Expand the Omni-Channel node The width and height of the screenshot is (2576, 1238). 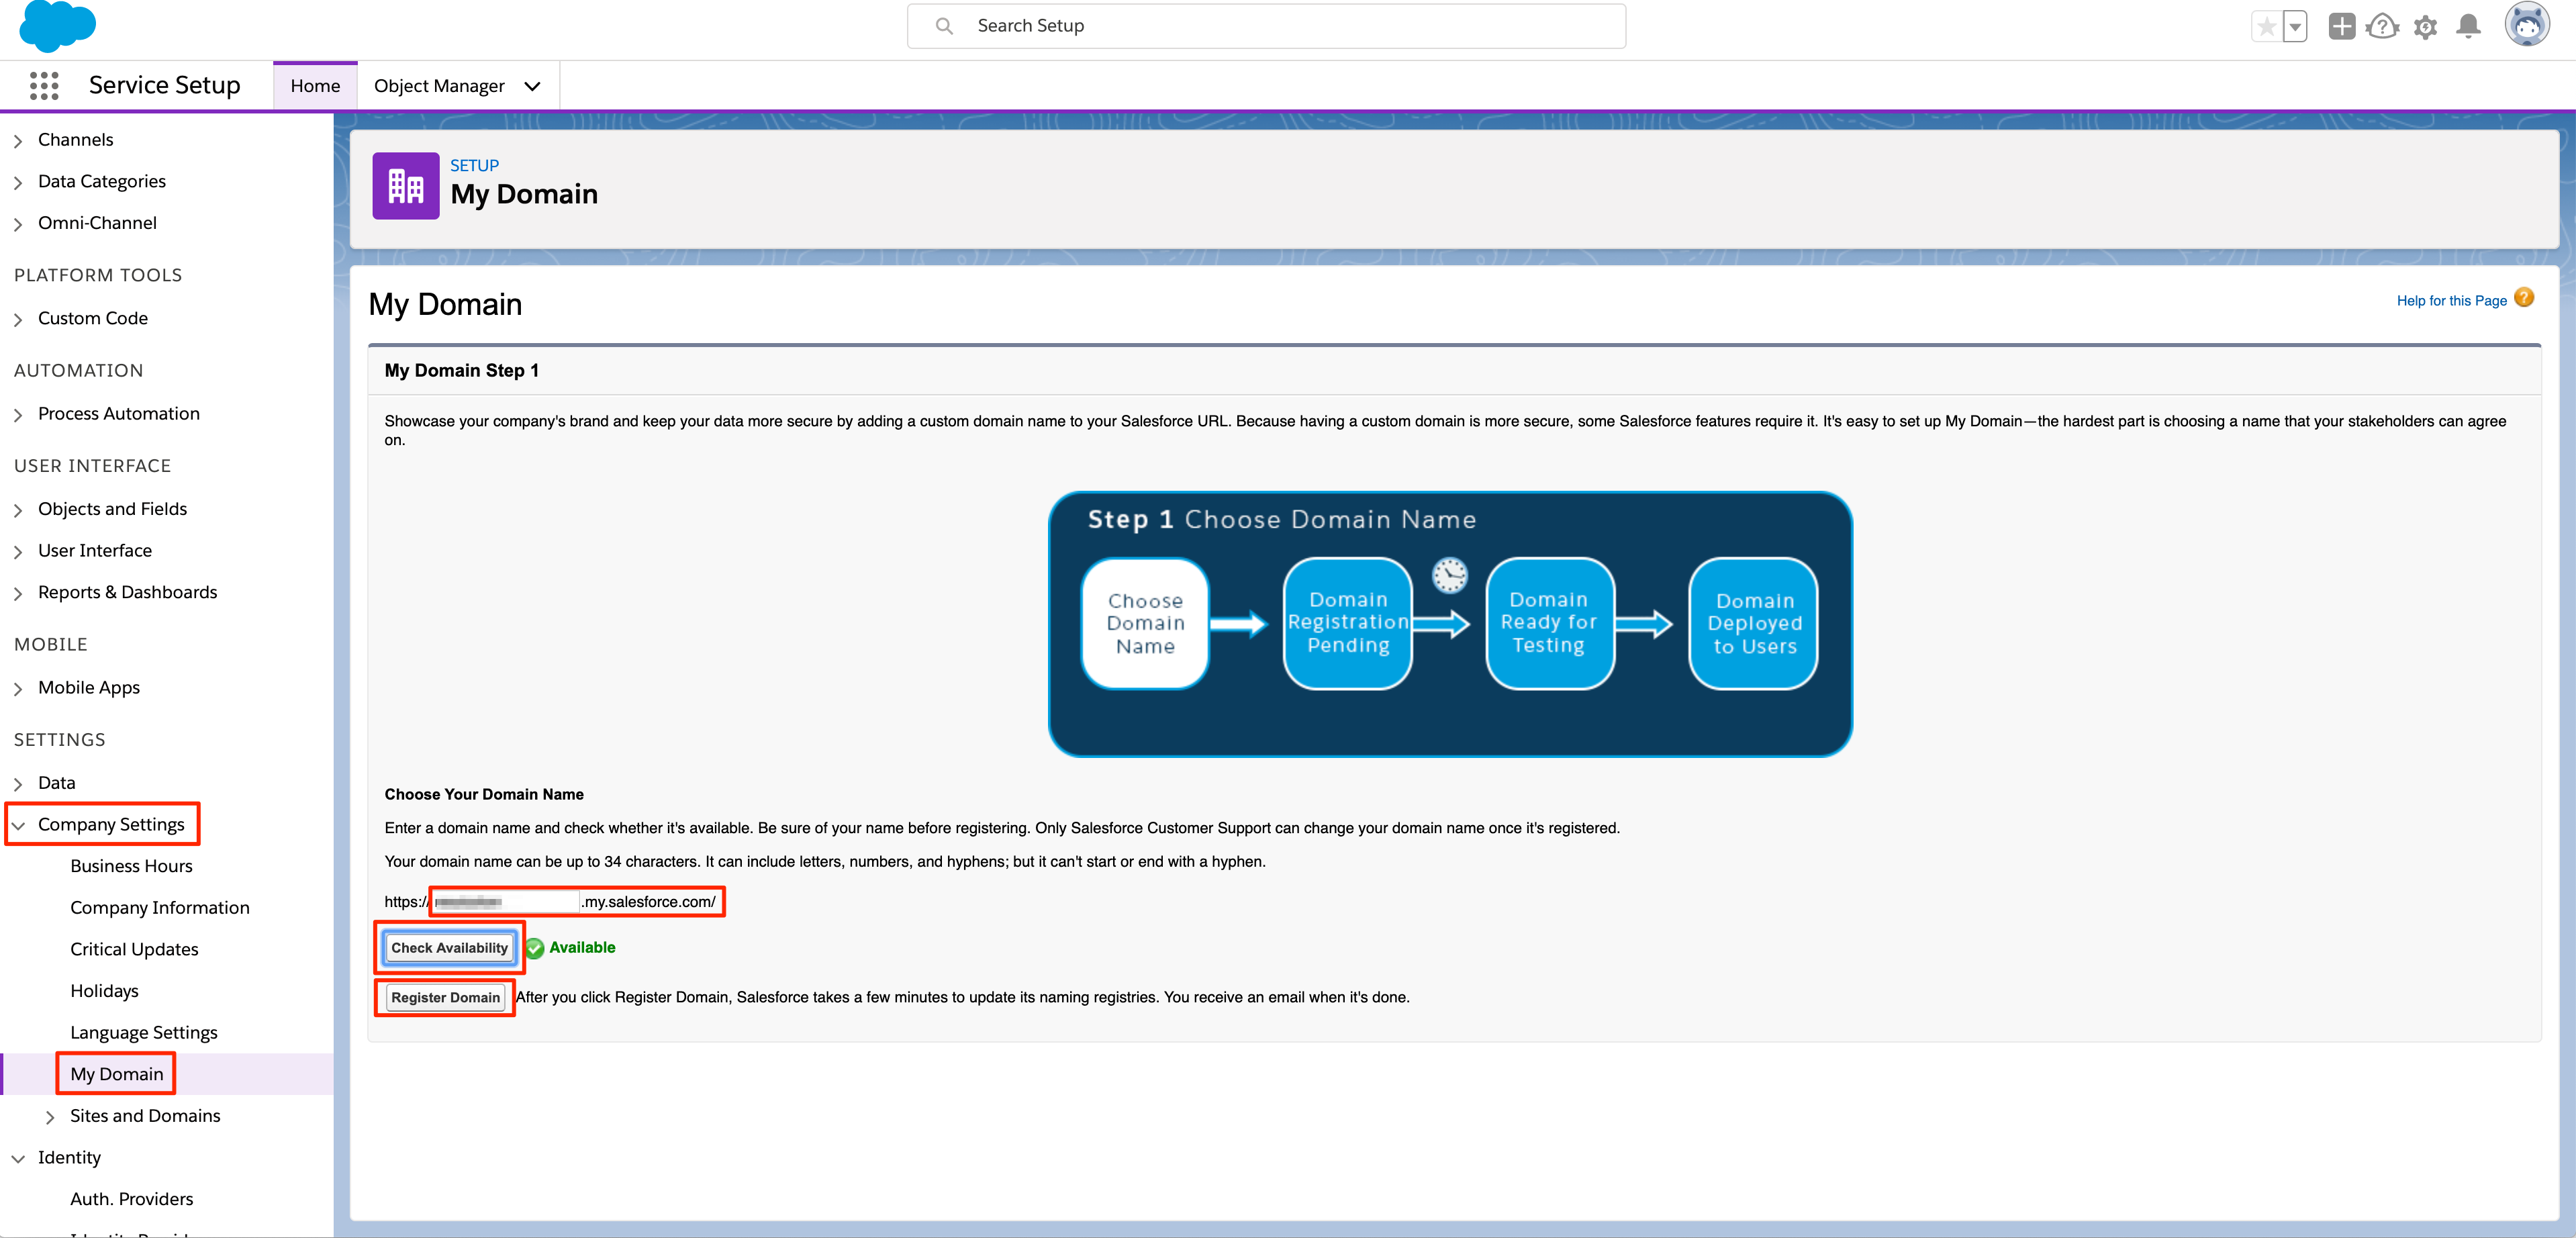coord(18,224)
